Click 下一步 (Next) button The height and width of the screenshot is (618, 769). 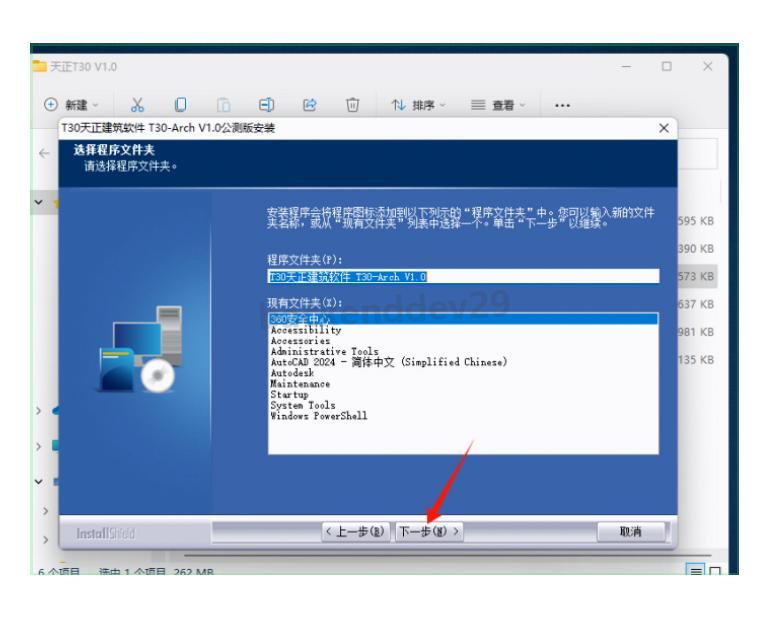[429, 530]
